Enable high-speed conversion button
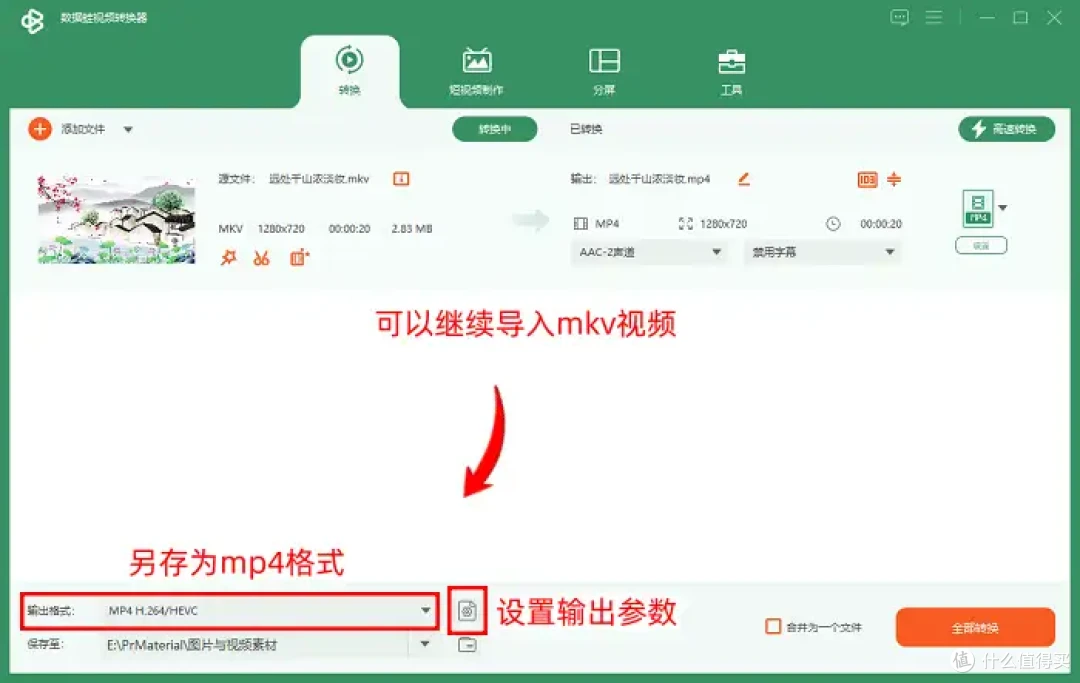1080x683 pixels. [x=1006, y=129]
